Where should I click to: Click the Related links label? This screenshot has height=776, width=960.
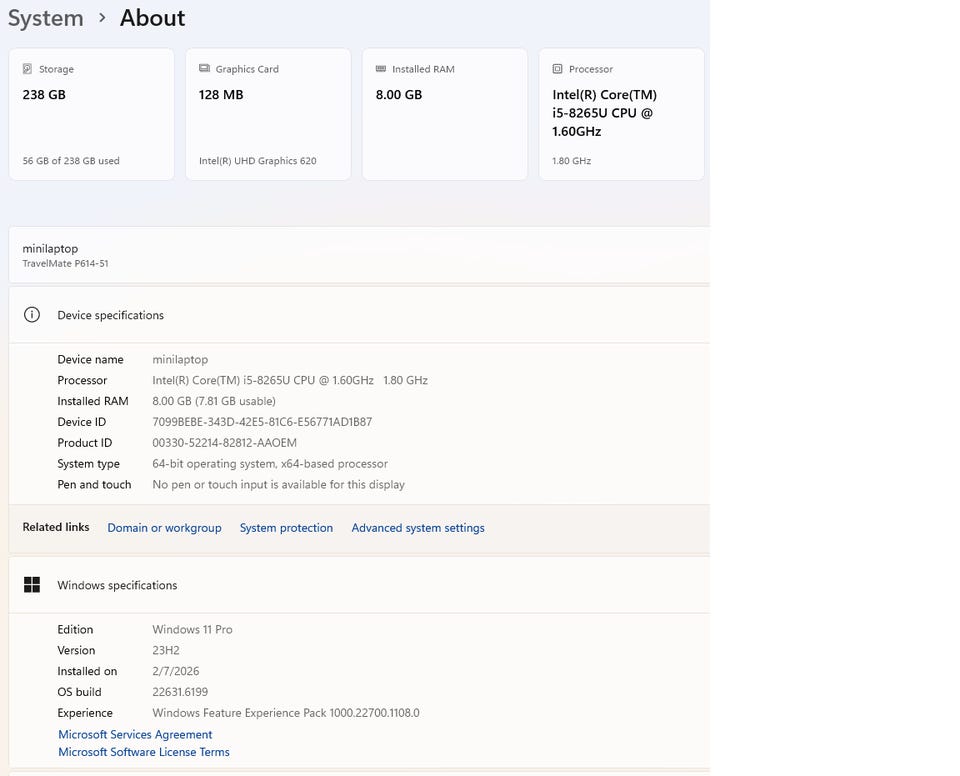tap(56, 527)
